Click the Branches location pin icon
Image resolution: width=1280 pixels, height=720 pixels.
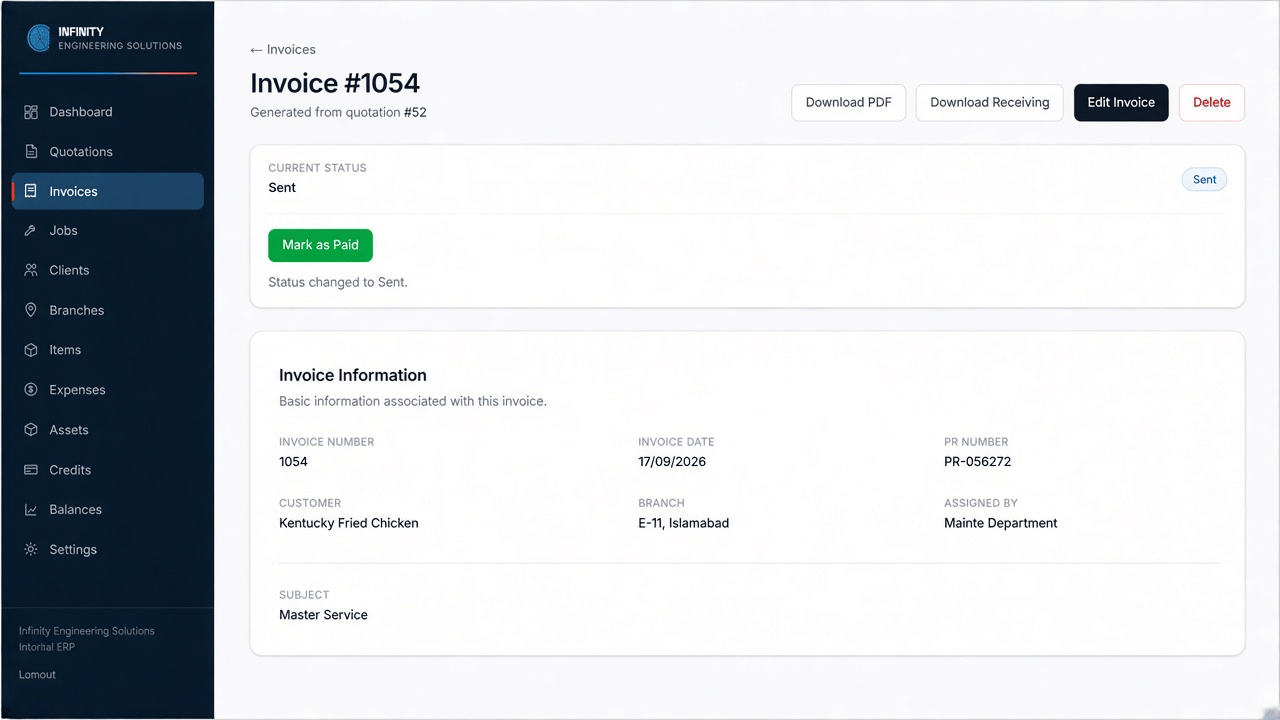(x=31, y=310)
